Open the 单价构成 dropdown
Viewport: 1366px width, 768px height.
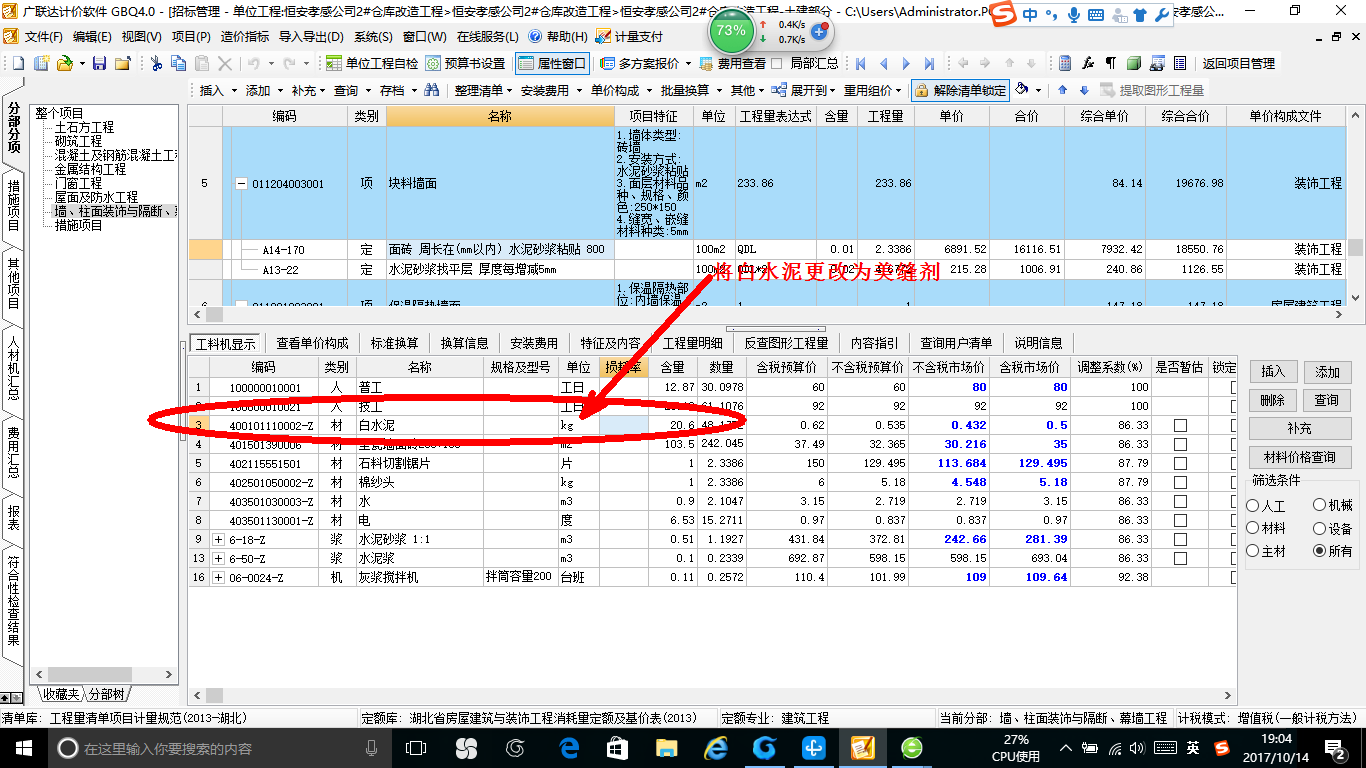(x=619, y=90)
